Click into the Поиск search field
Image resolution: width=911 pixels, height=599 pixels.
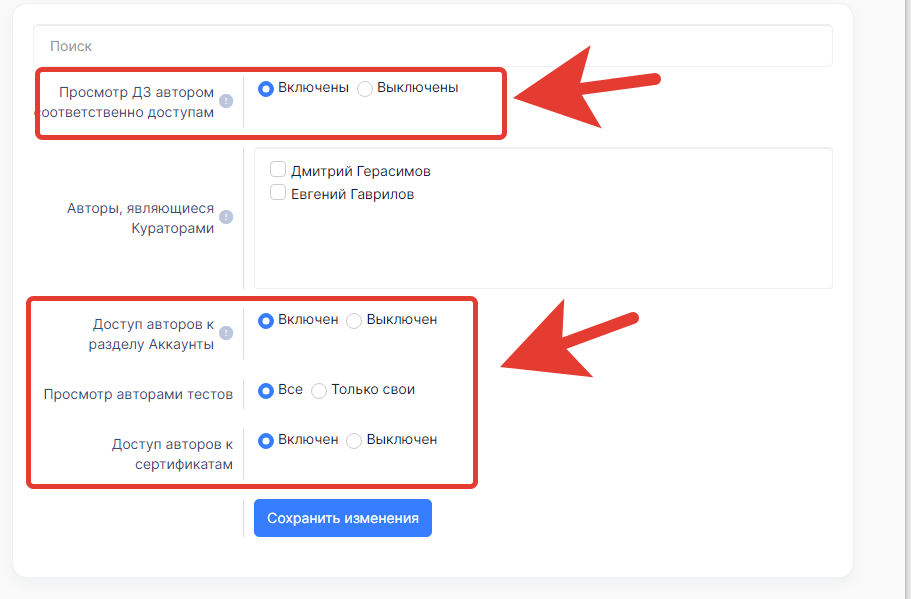pos(433,46)
